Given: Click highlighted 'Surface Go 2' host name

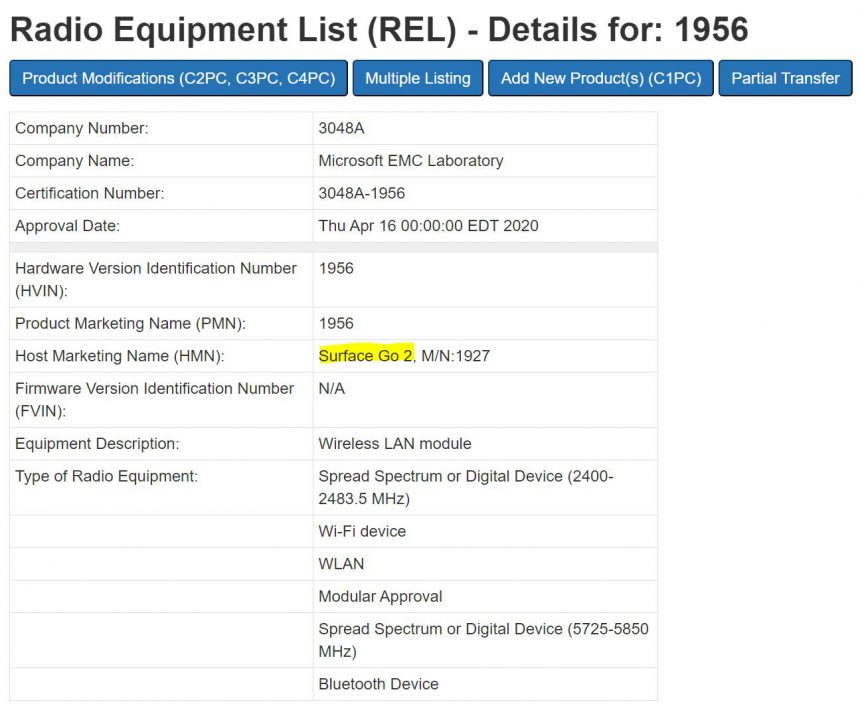Looking at the screenshot, I should click(x=366, y=355).
